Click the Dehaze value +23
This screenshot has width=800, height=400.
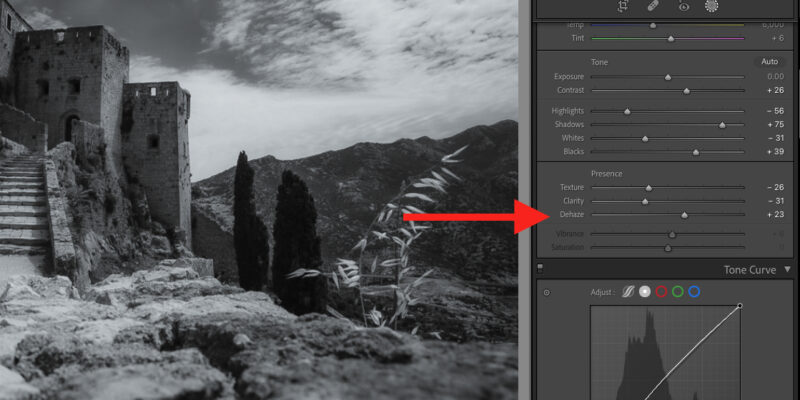(776, 214)
